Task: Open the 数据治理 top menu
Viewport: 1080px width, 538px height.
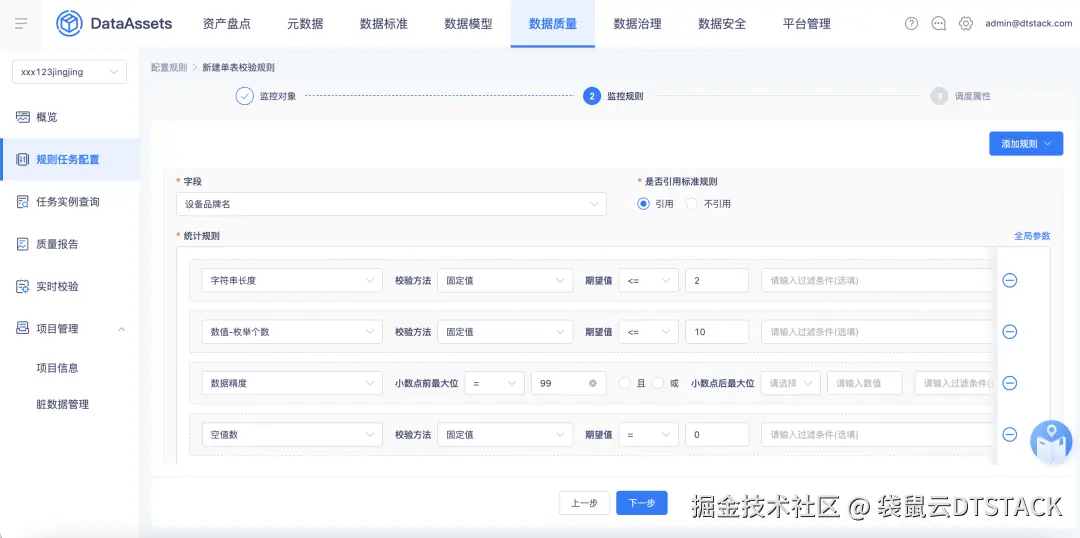Action: tap(638, 23)
